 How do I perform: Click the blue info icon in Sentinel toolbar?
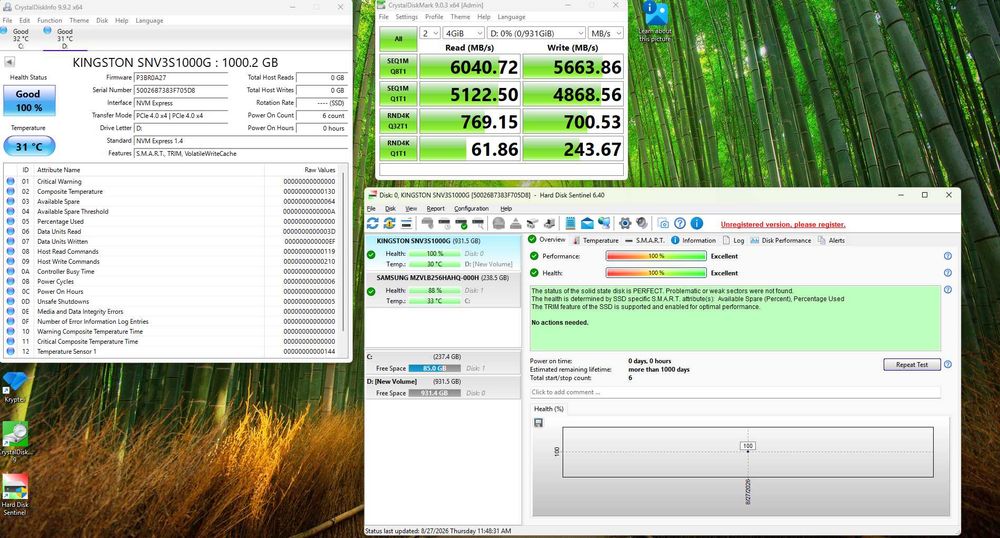point(697,223)
